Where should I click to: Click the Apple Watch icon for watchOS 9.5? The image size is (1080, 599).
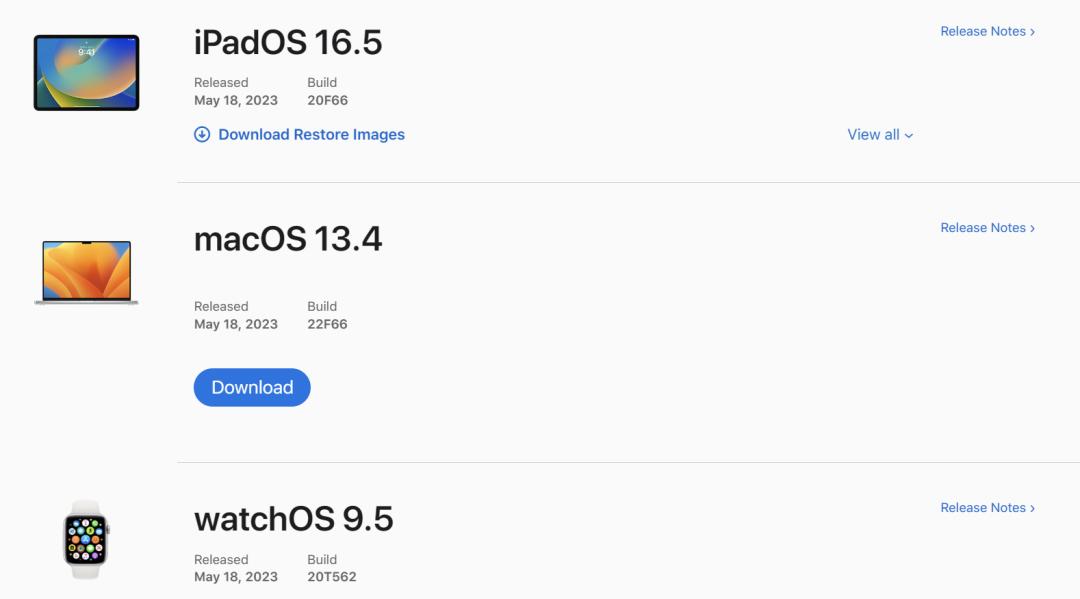click(84, 541)
